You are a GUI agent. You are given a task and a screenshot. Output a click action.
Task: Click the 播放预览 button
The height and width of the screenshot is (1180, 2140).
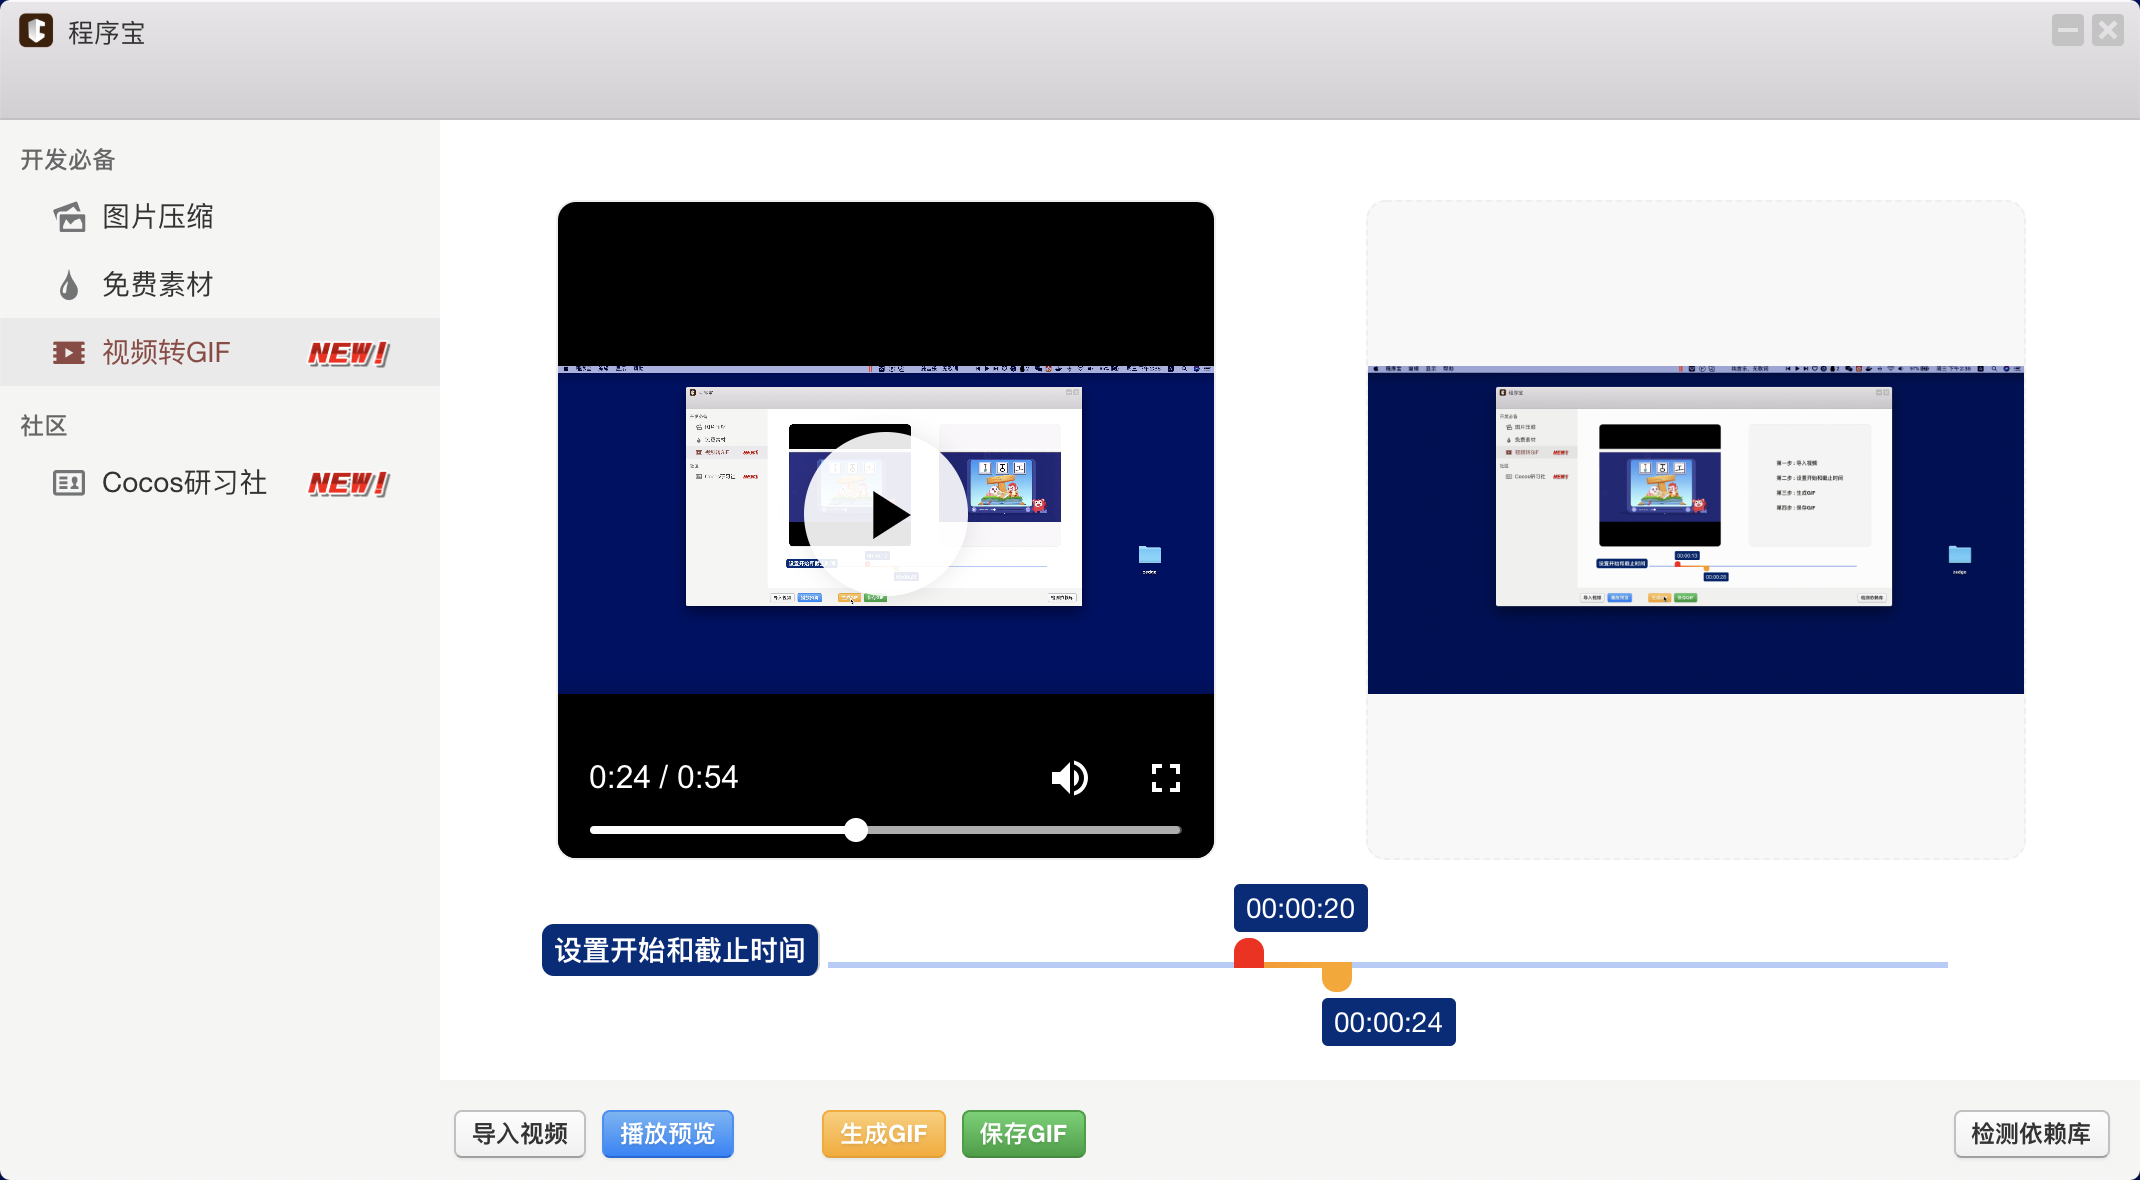click(x=667, y=1133)
